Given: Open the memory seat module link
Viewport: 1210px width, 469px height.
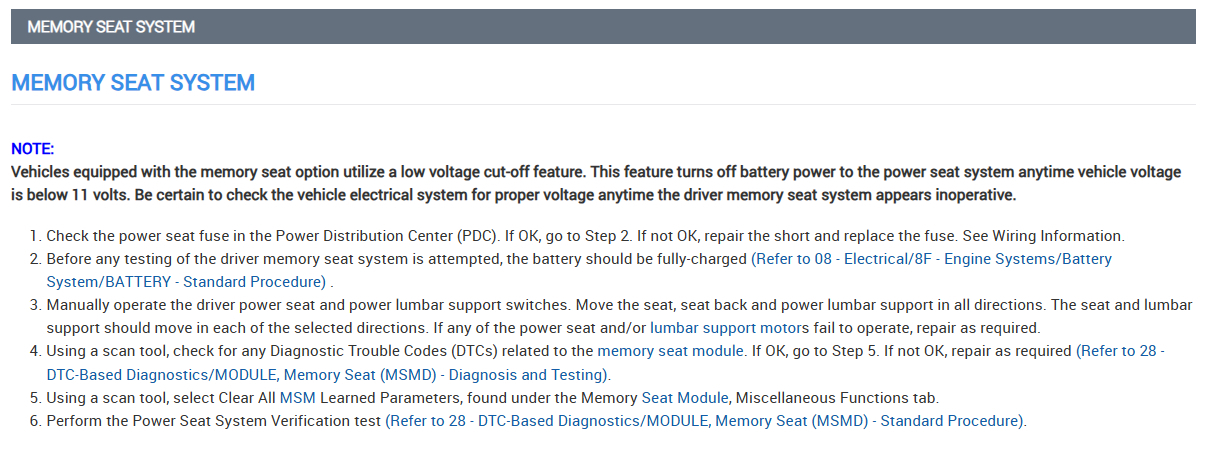Looking at the screenshot, I should pos(670,351).
